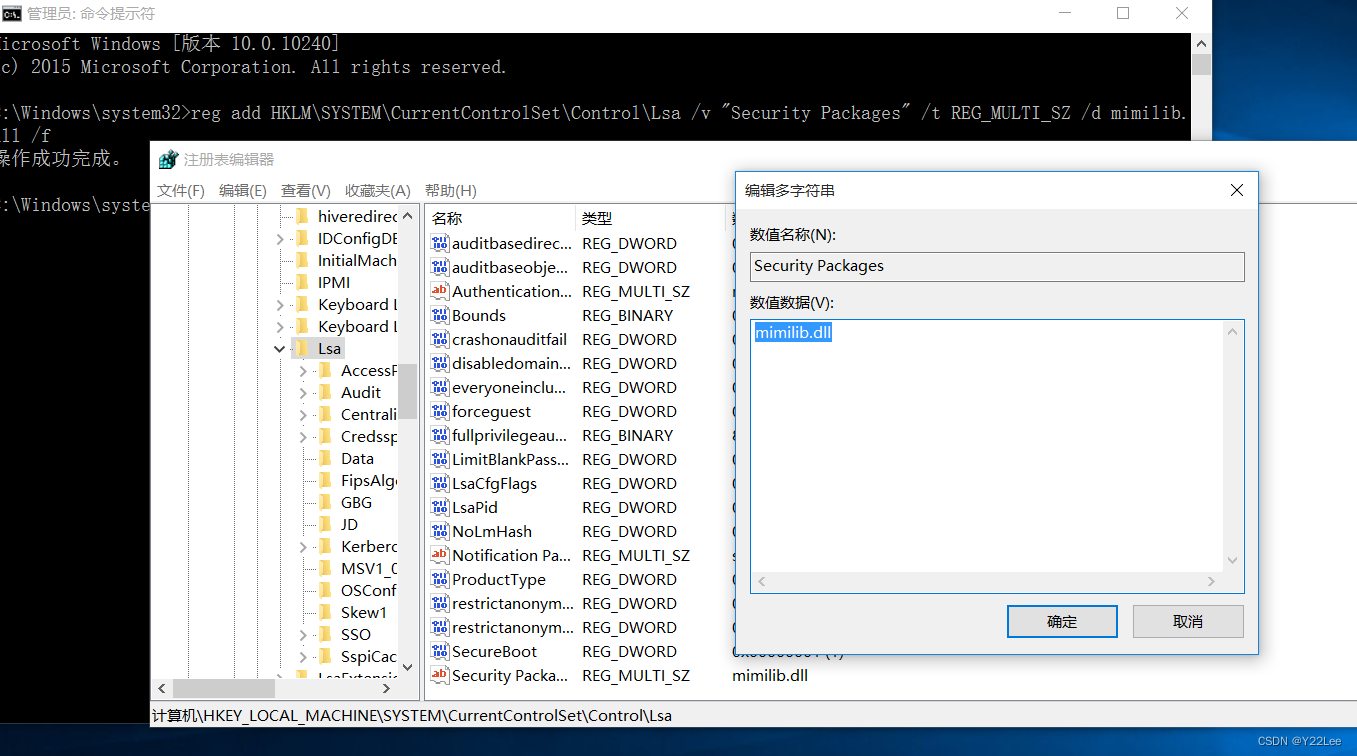The image size is (1357, 756).
Task: Select the auditbaseobje... value icon
Action: click(440, 267)
